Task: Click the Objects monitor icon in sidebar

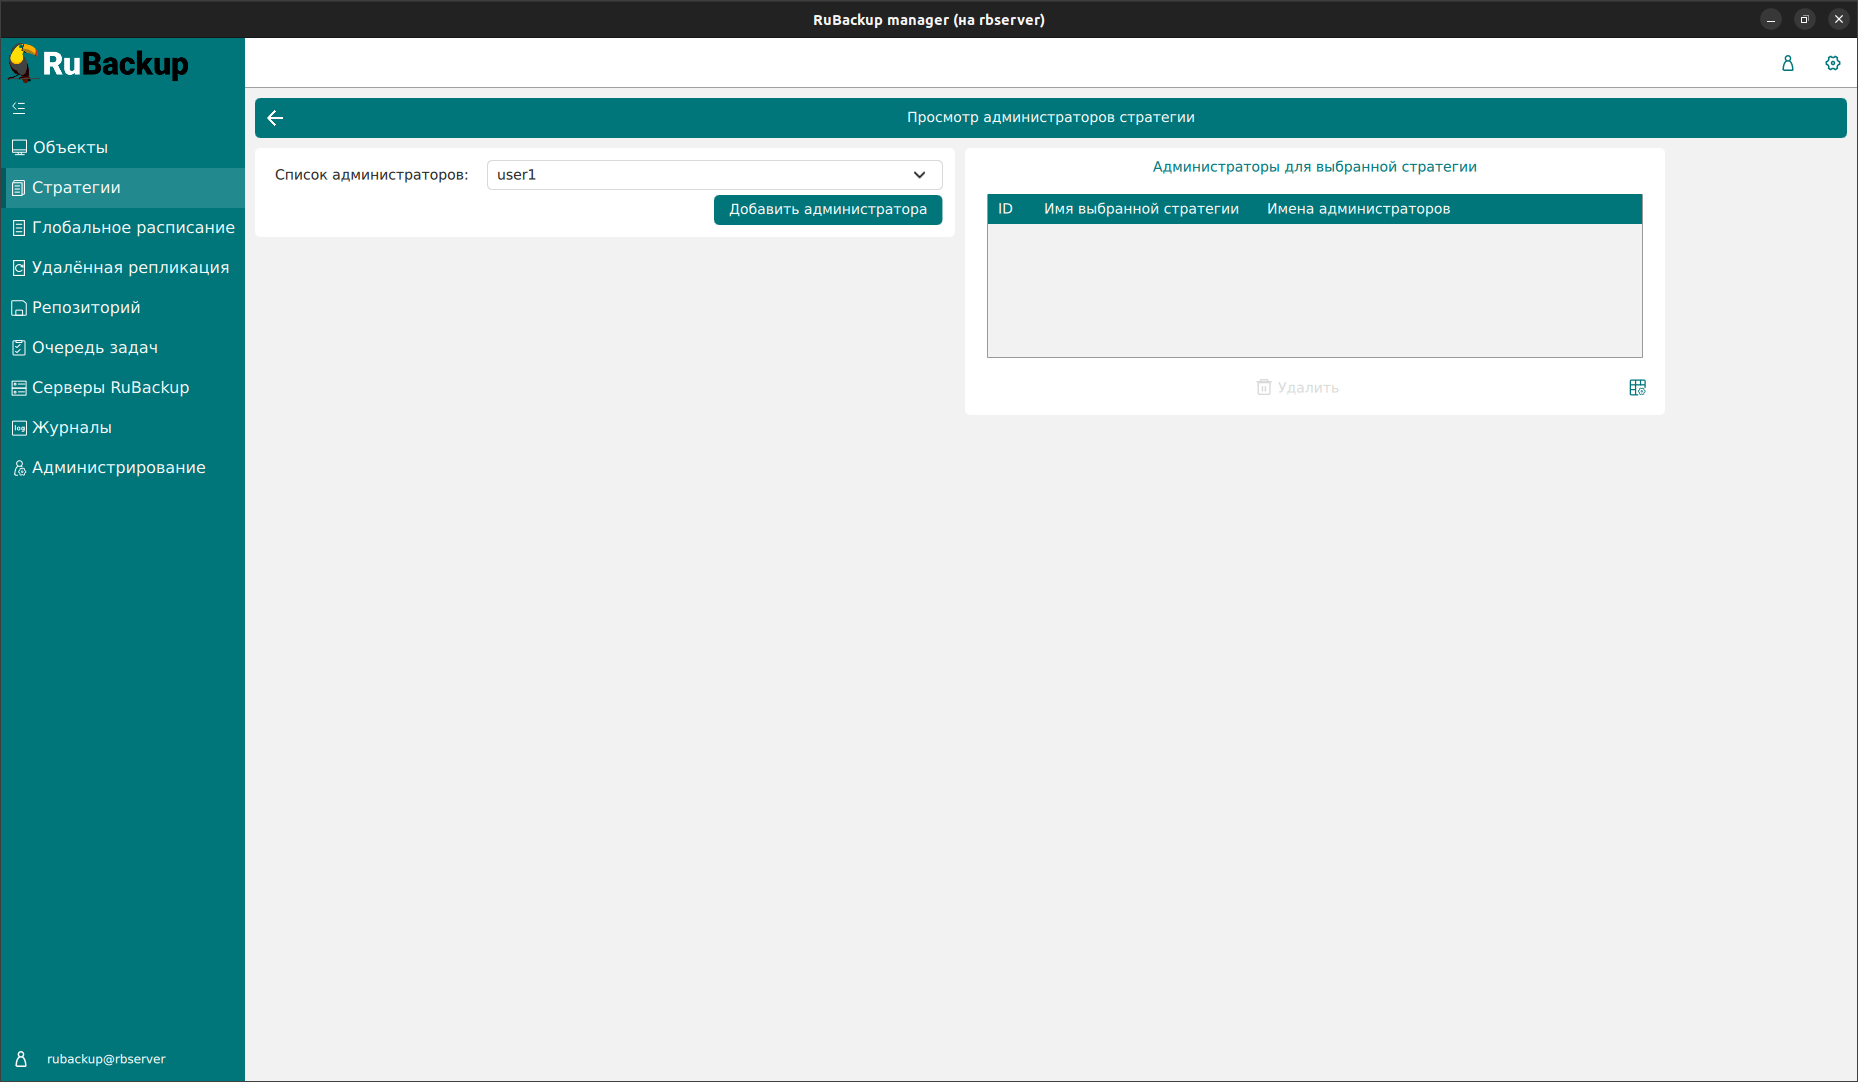Action: (x=19, y=148)
